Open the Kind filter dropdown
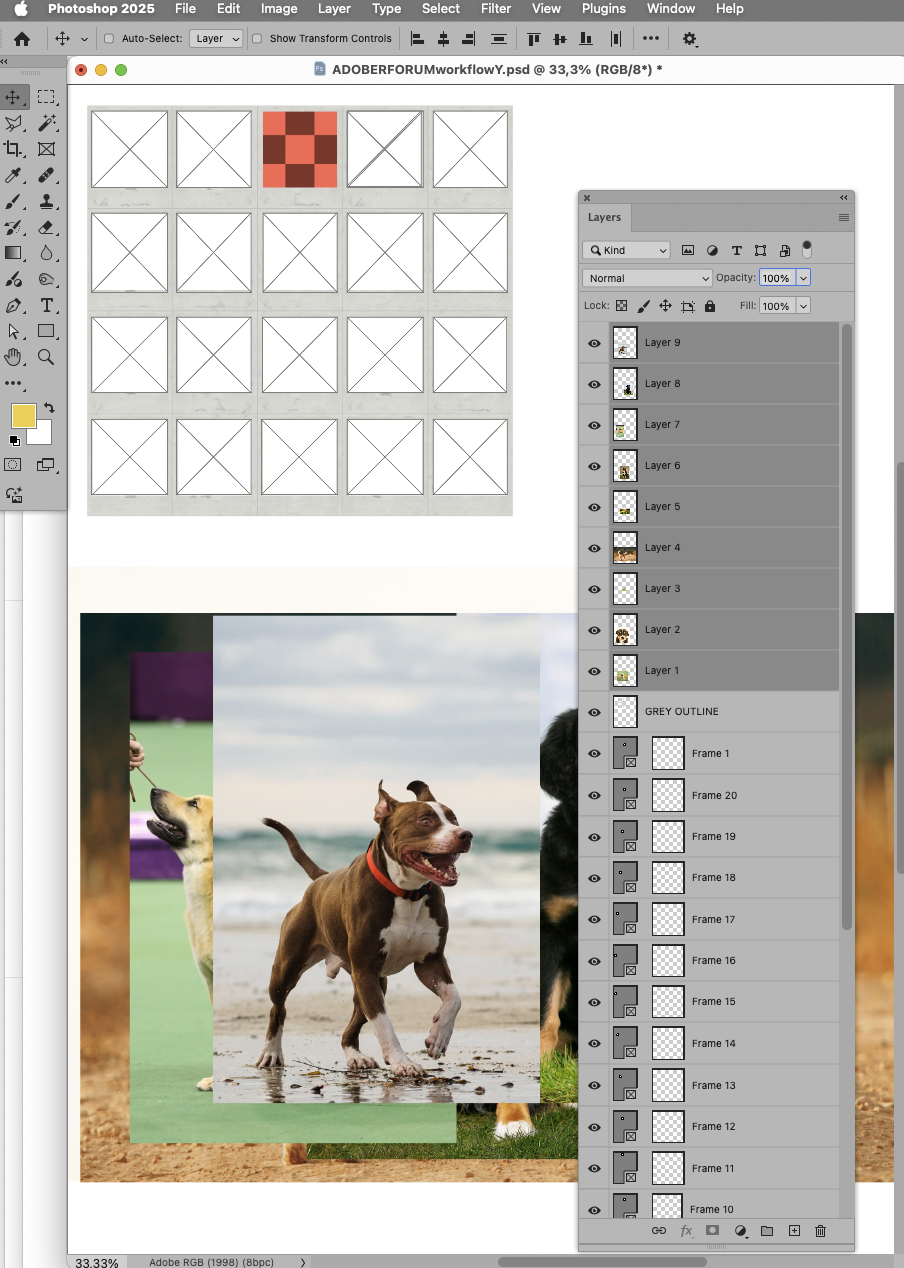Image resolution: width=904 pixels, height=1268 pixels. (626, 249)
